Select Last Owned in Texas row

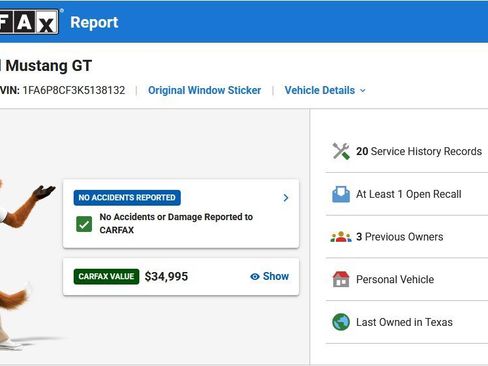point(407,322)
